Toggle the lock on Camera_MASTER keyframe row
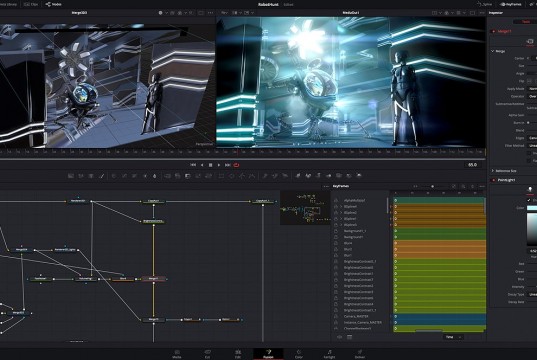Screen dimensions: 537x360 click(336, 316)
